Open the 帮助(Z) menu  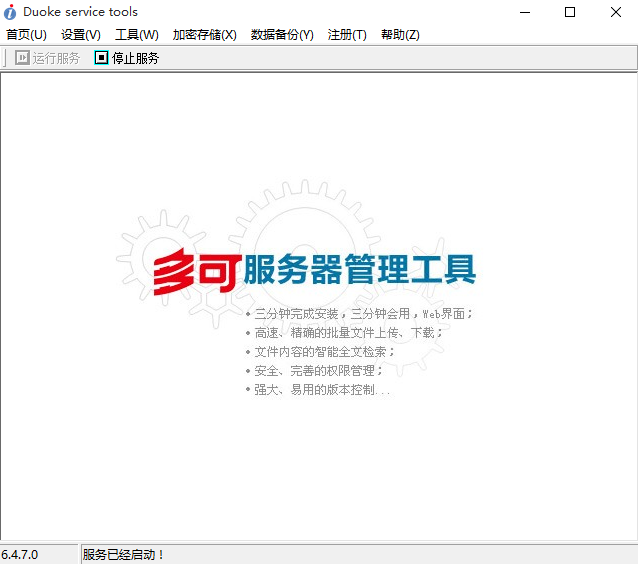coord(400,35)
